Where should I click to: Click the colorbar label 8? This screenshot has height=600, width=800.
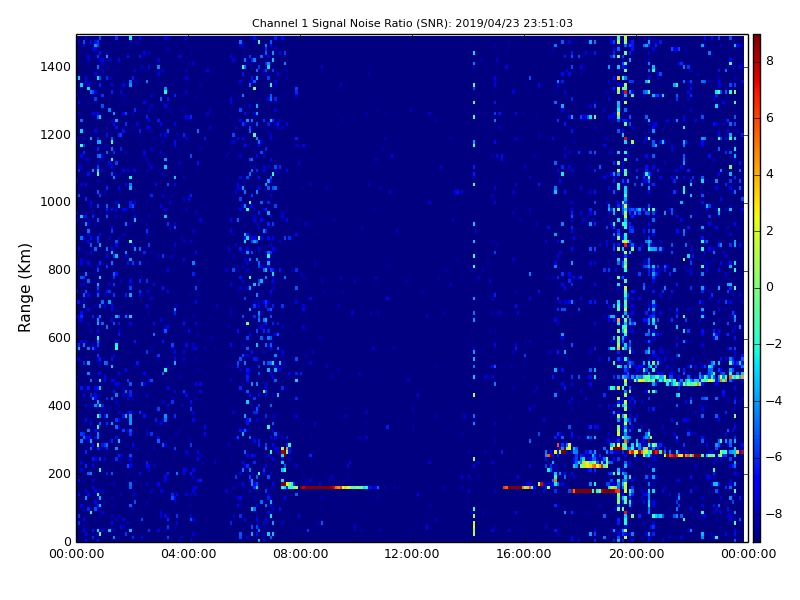point(770,61)
